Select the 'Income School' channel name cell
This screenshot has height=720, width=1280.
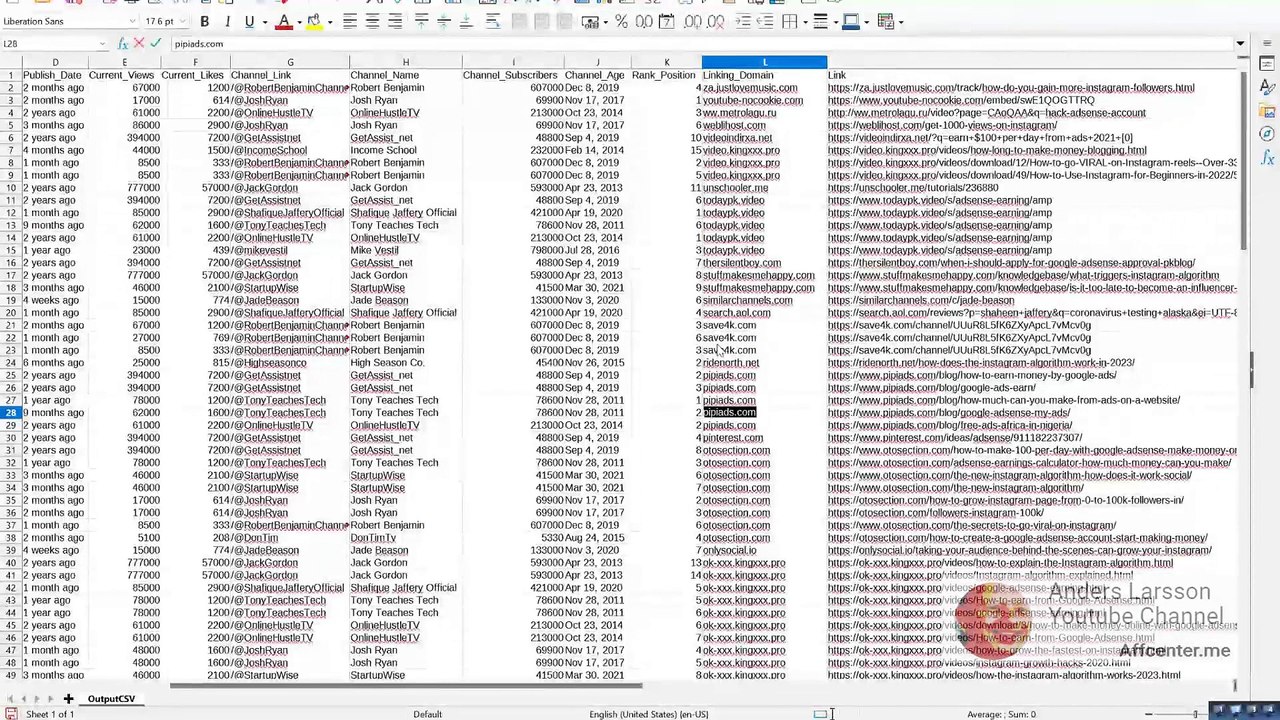pos(405,150)
